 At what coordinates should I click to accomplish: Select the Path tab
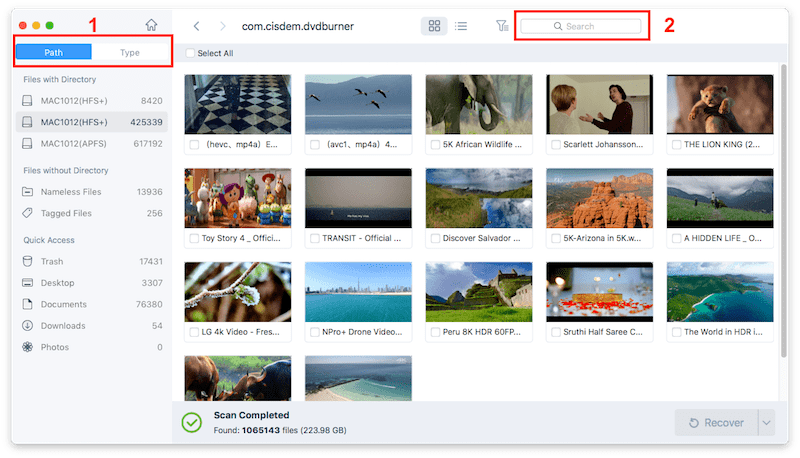[54, 52]
